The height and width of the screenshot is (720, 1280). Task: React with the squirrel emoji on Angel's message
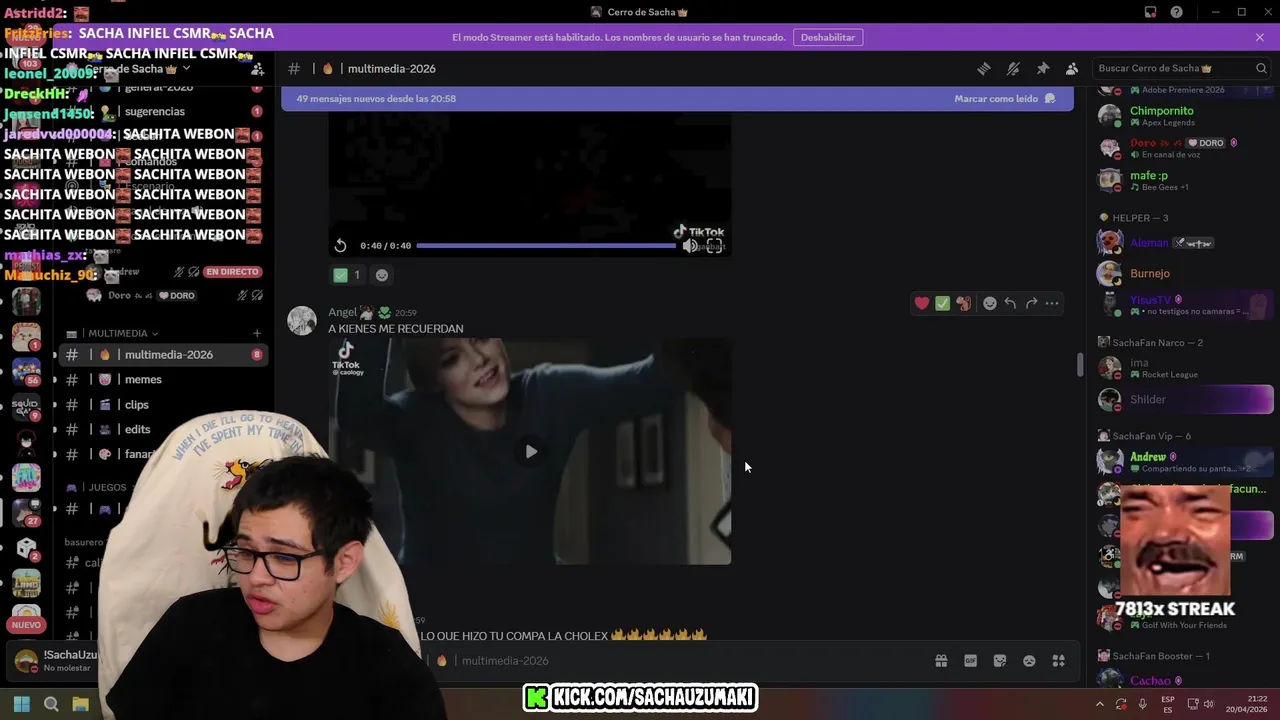coord(963,303)
